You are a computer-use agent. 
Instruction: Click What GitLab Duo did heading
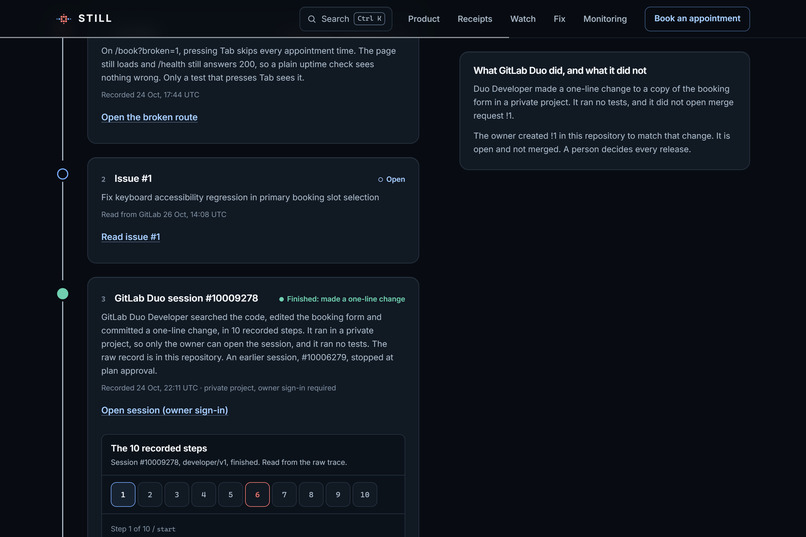tap(560, 71)
